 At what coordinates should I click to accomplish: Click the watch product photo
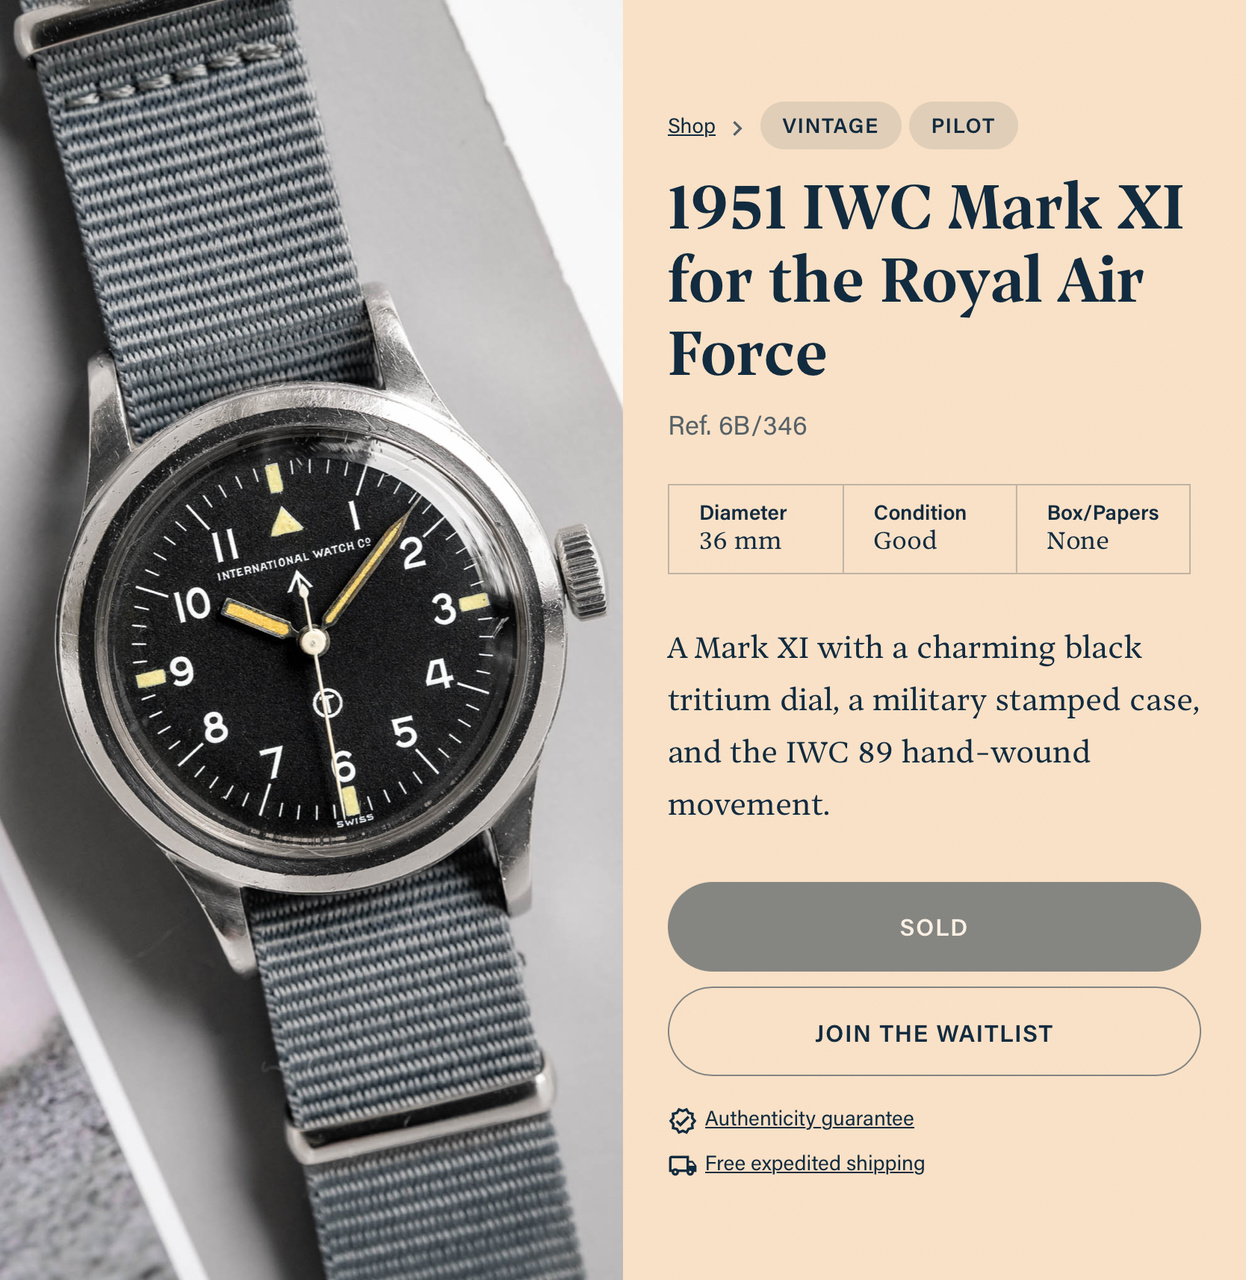311,640
